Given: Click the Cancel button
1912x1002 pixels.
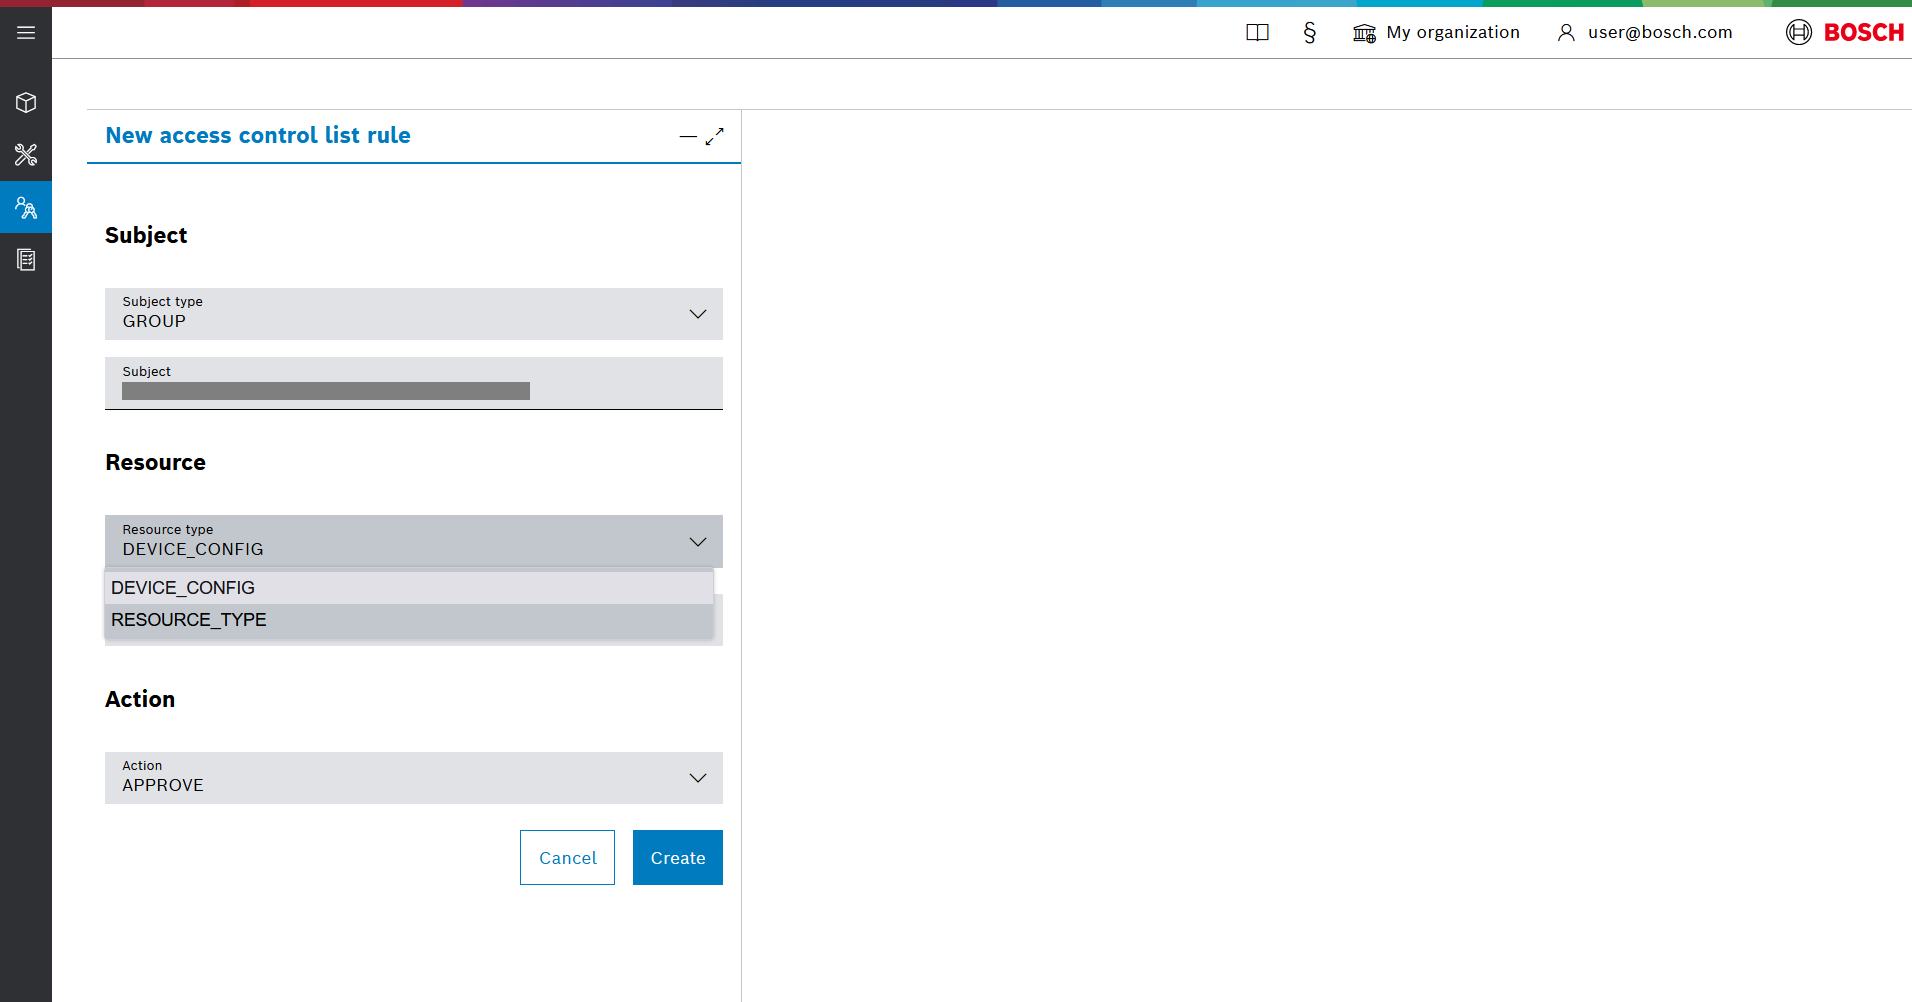Looking at the screenshot, I should point(567,858).
